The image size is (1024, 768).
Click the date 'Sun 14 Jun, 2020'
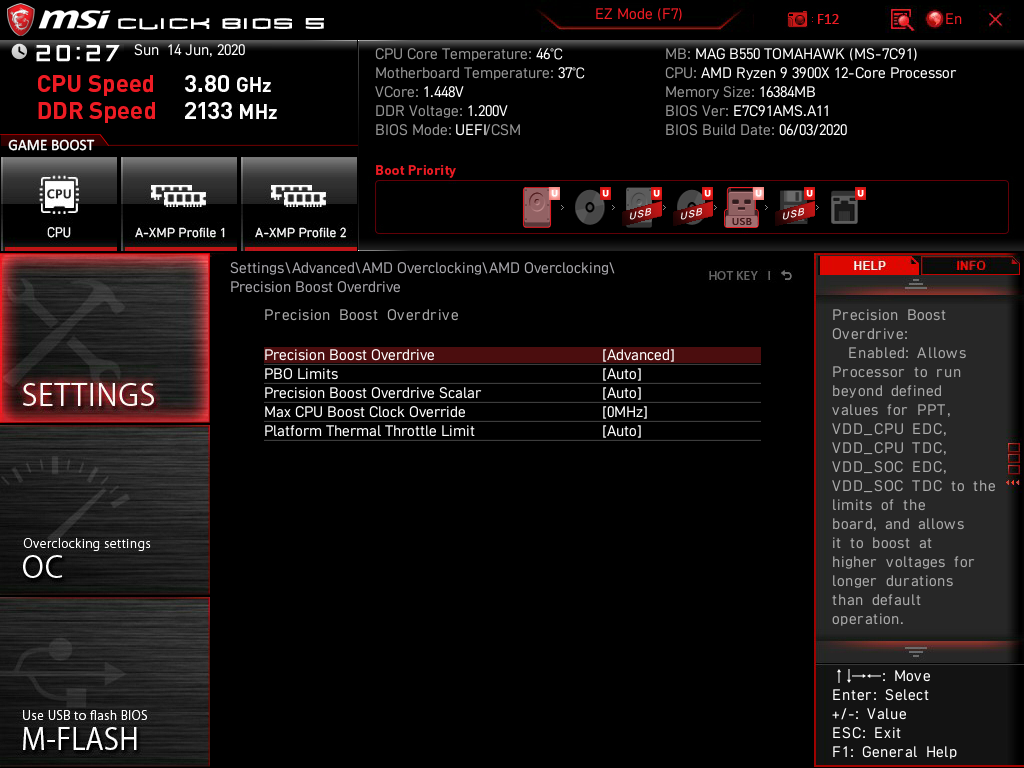(189, 50)
